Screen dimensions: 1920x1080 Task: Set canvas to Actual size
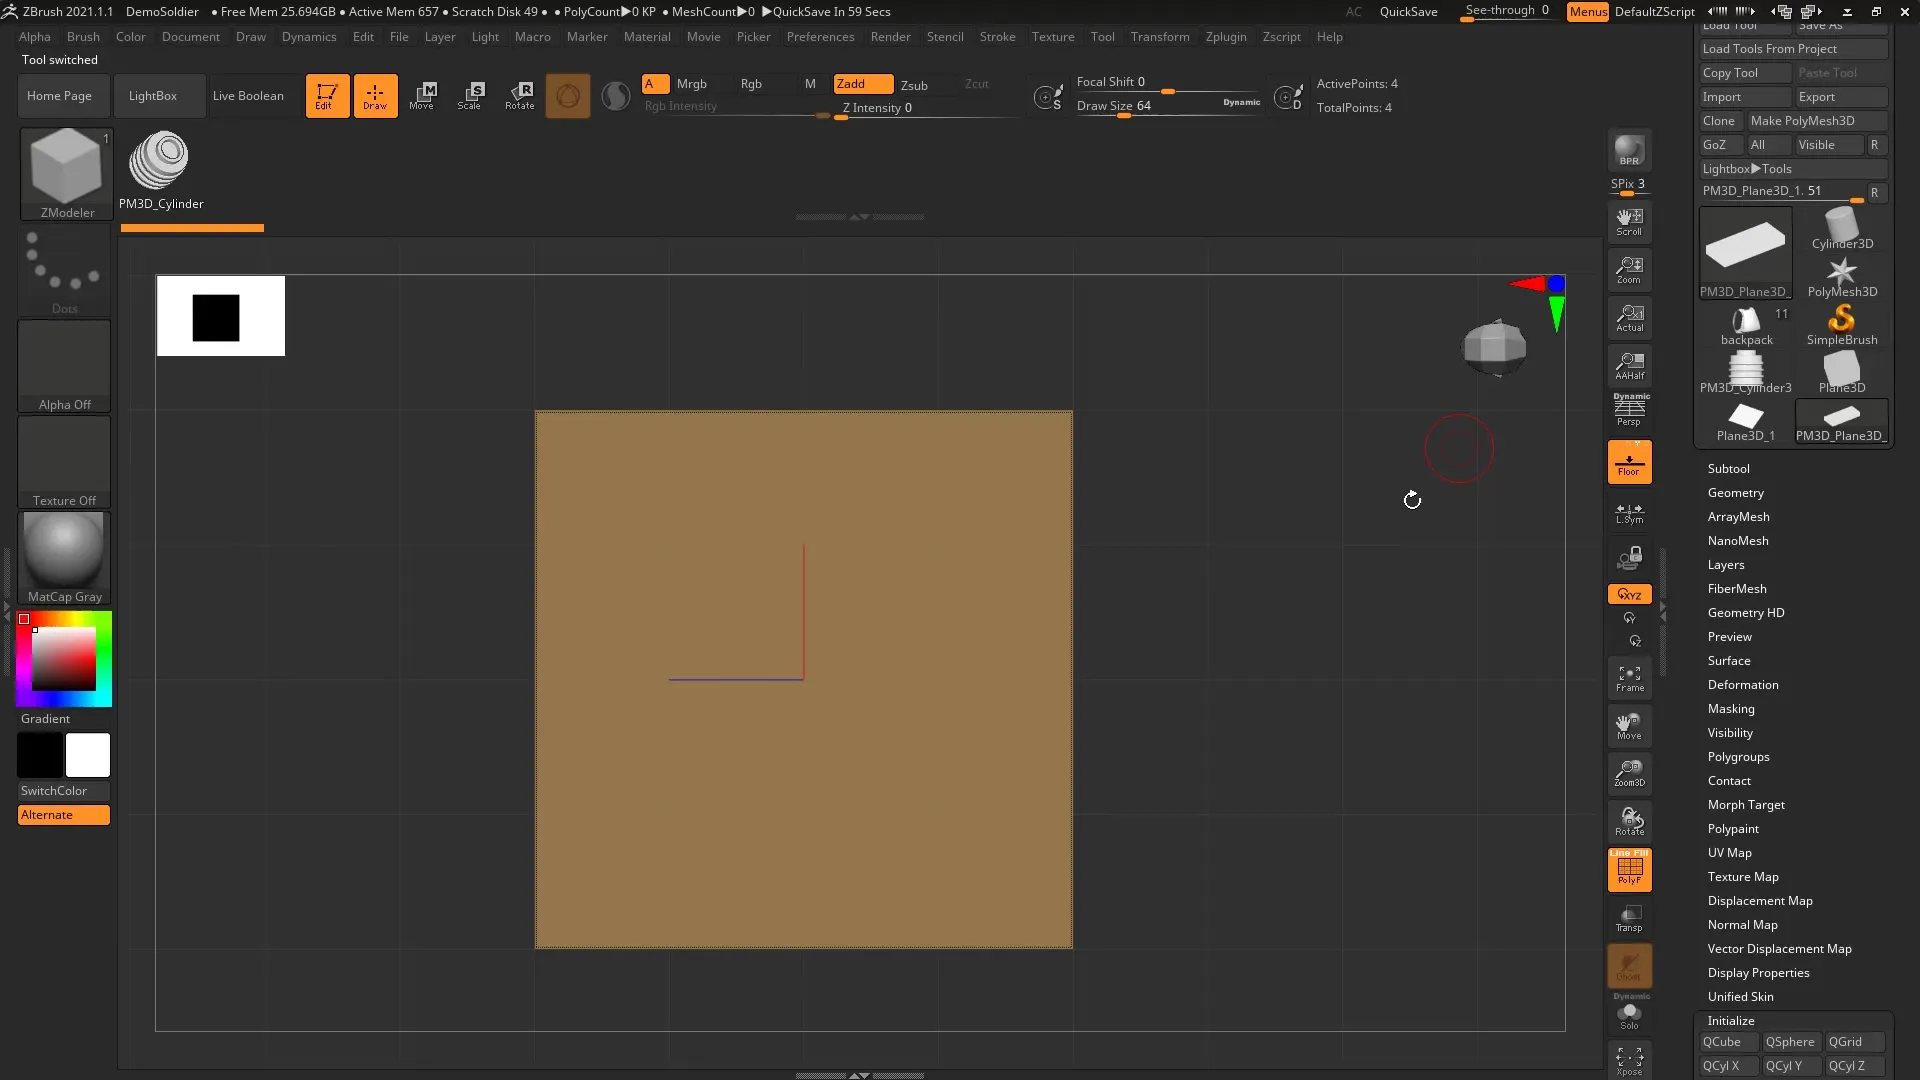1629,318
